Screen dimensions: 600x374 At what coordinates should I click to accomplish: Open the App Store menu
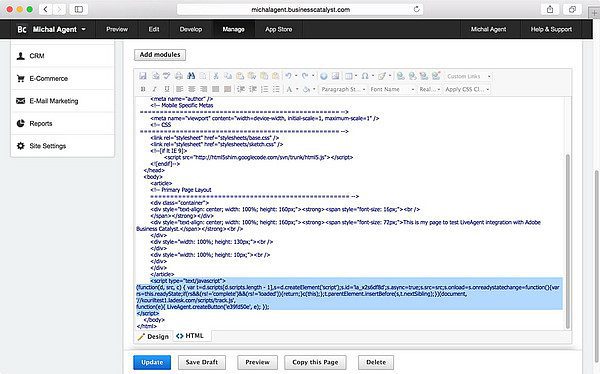click(279, 29)
